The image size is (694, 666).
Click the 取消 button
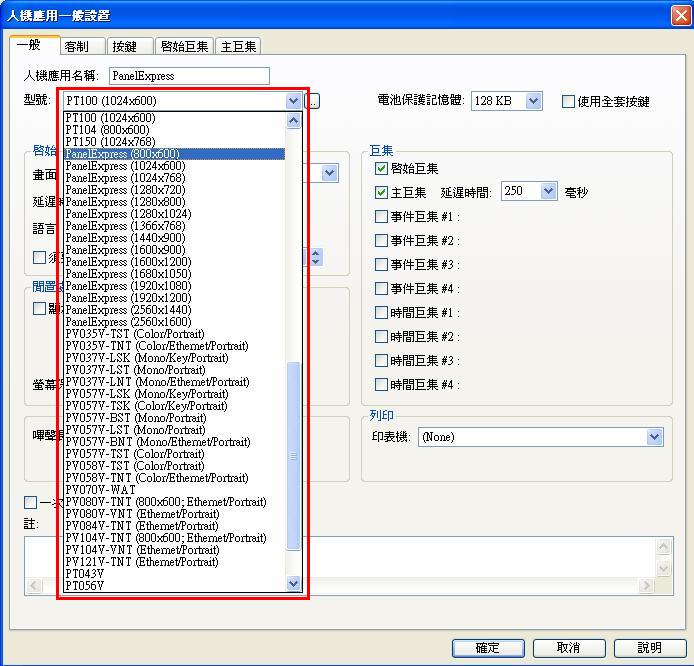click(569, 648)
